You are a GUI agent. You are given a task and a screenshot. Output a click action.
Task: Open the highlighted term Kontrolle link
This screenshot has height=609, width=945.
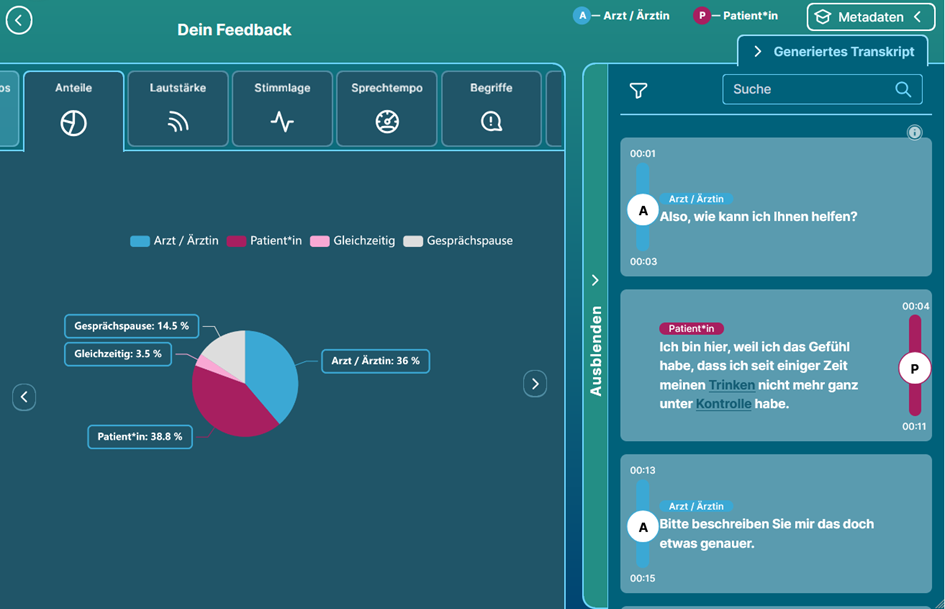point(723,404)
